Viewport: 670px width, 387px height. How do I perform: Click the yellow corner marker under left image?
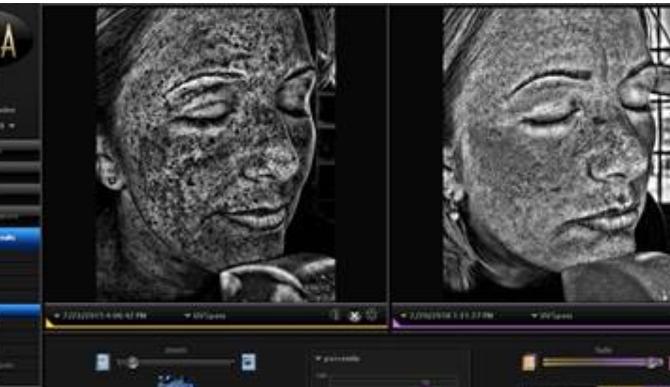50,324
